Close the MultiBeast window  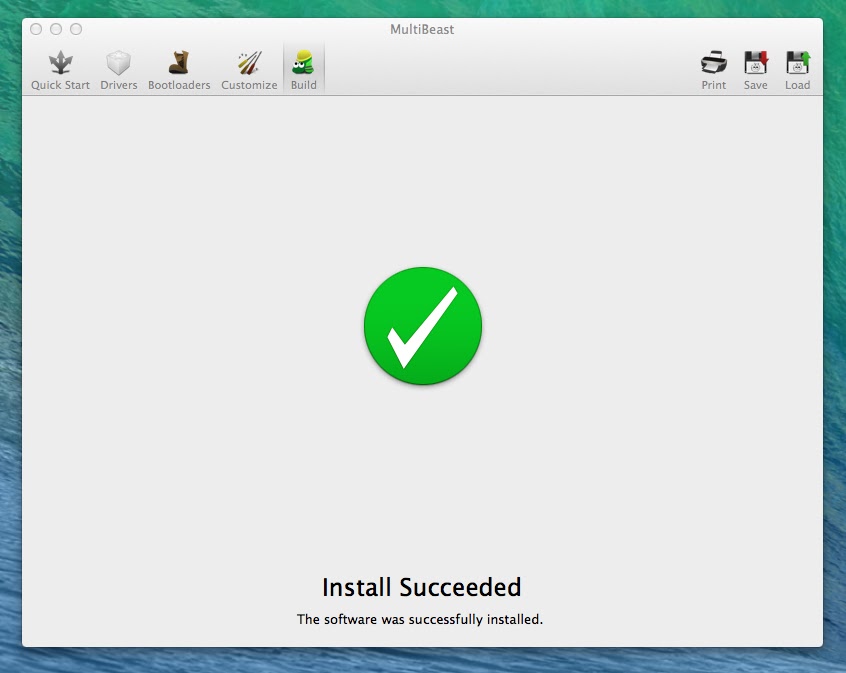36,29
